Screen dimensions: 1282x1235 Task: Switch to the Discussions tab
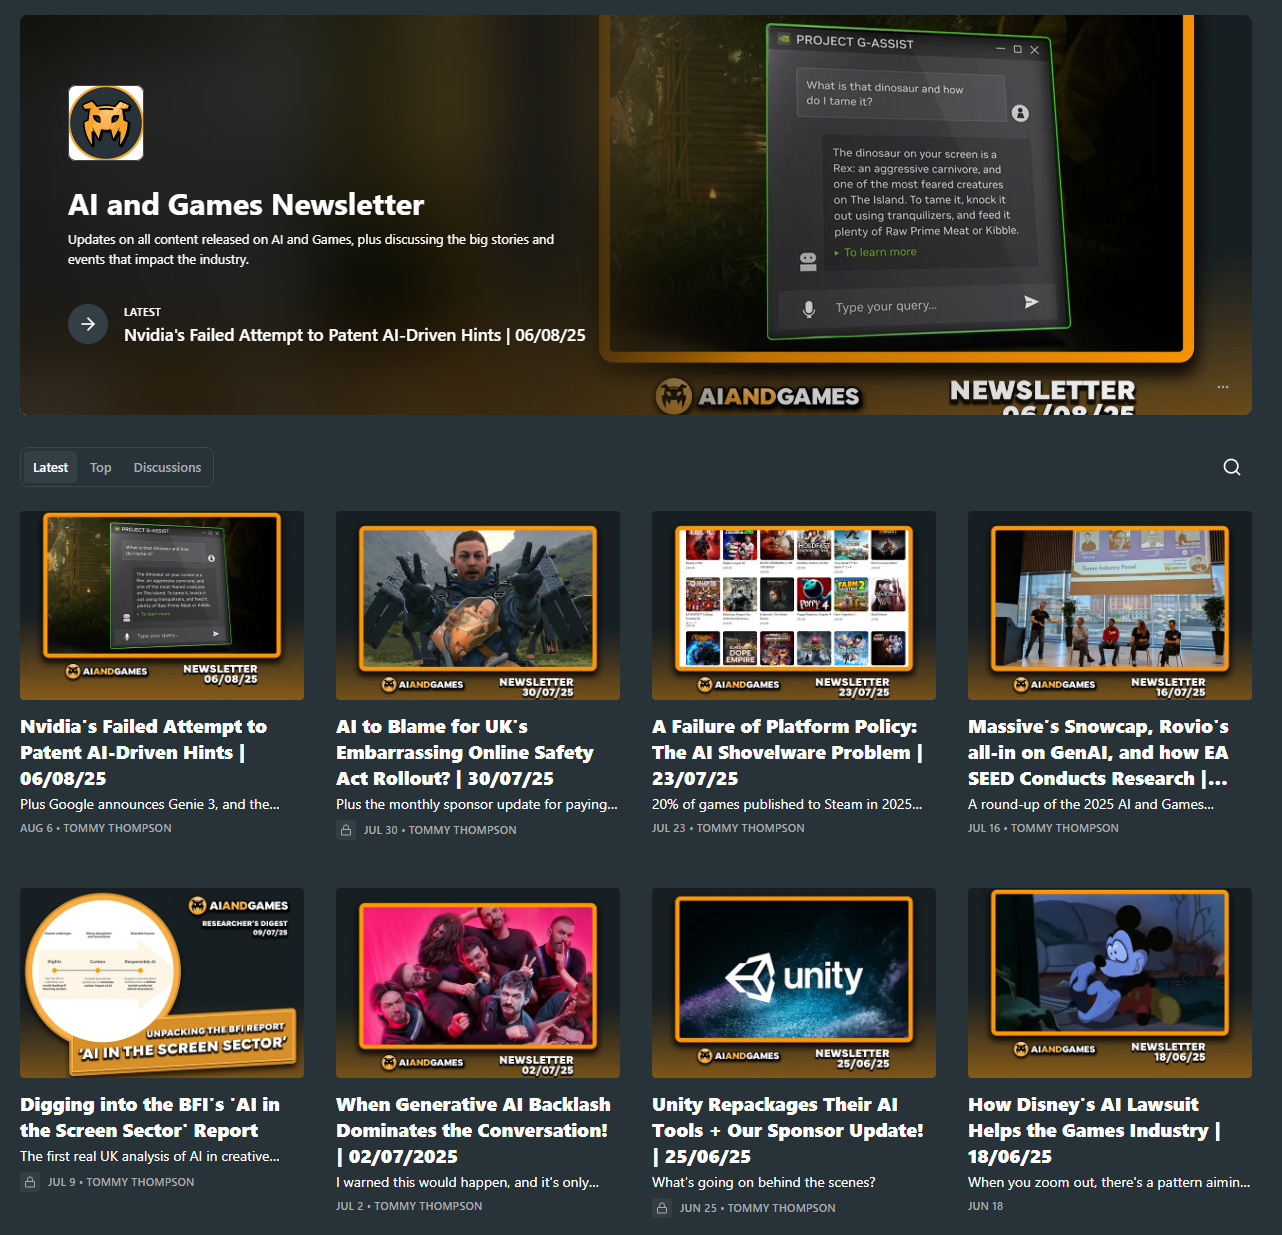coord(167,467)
